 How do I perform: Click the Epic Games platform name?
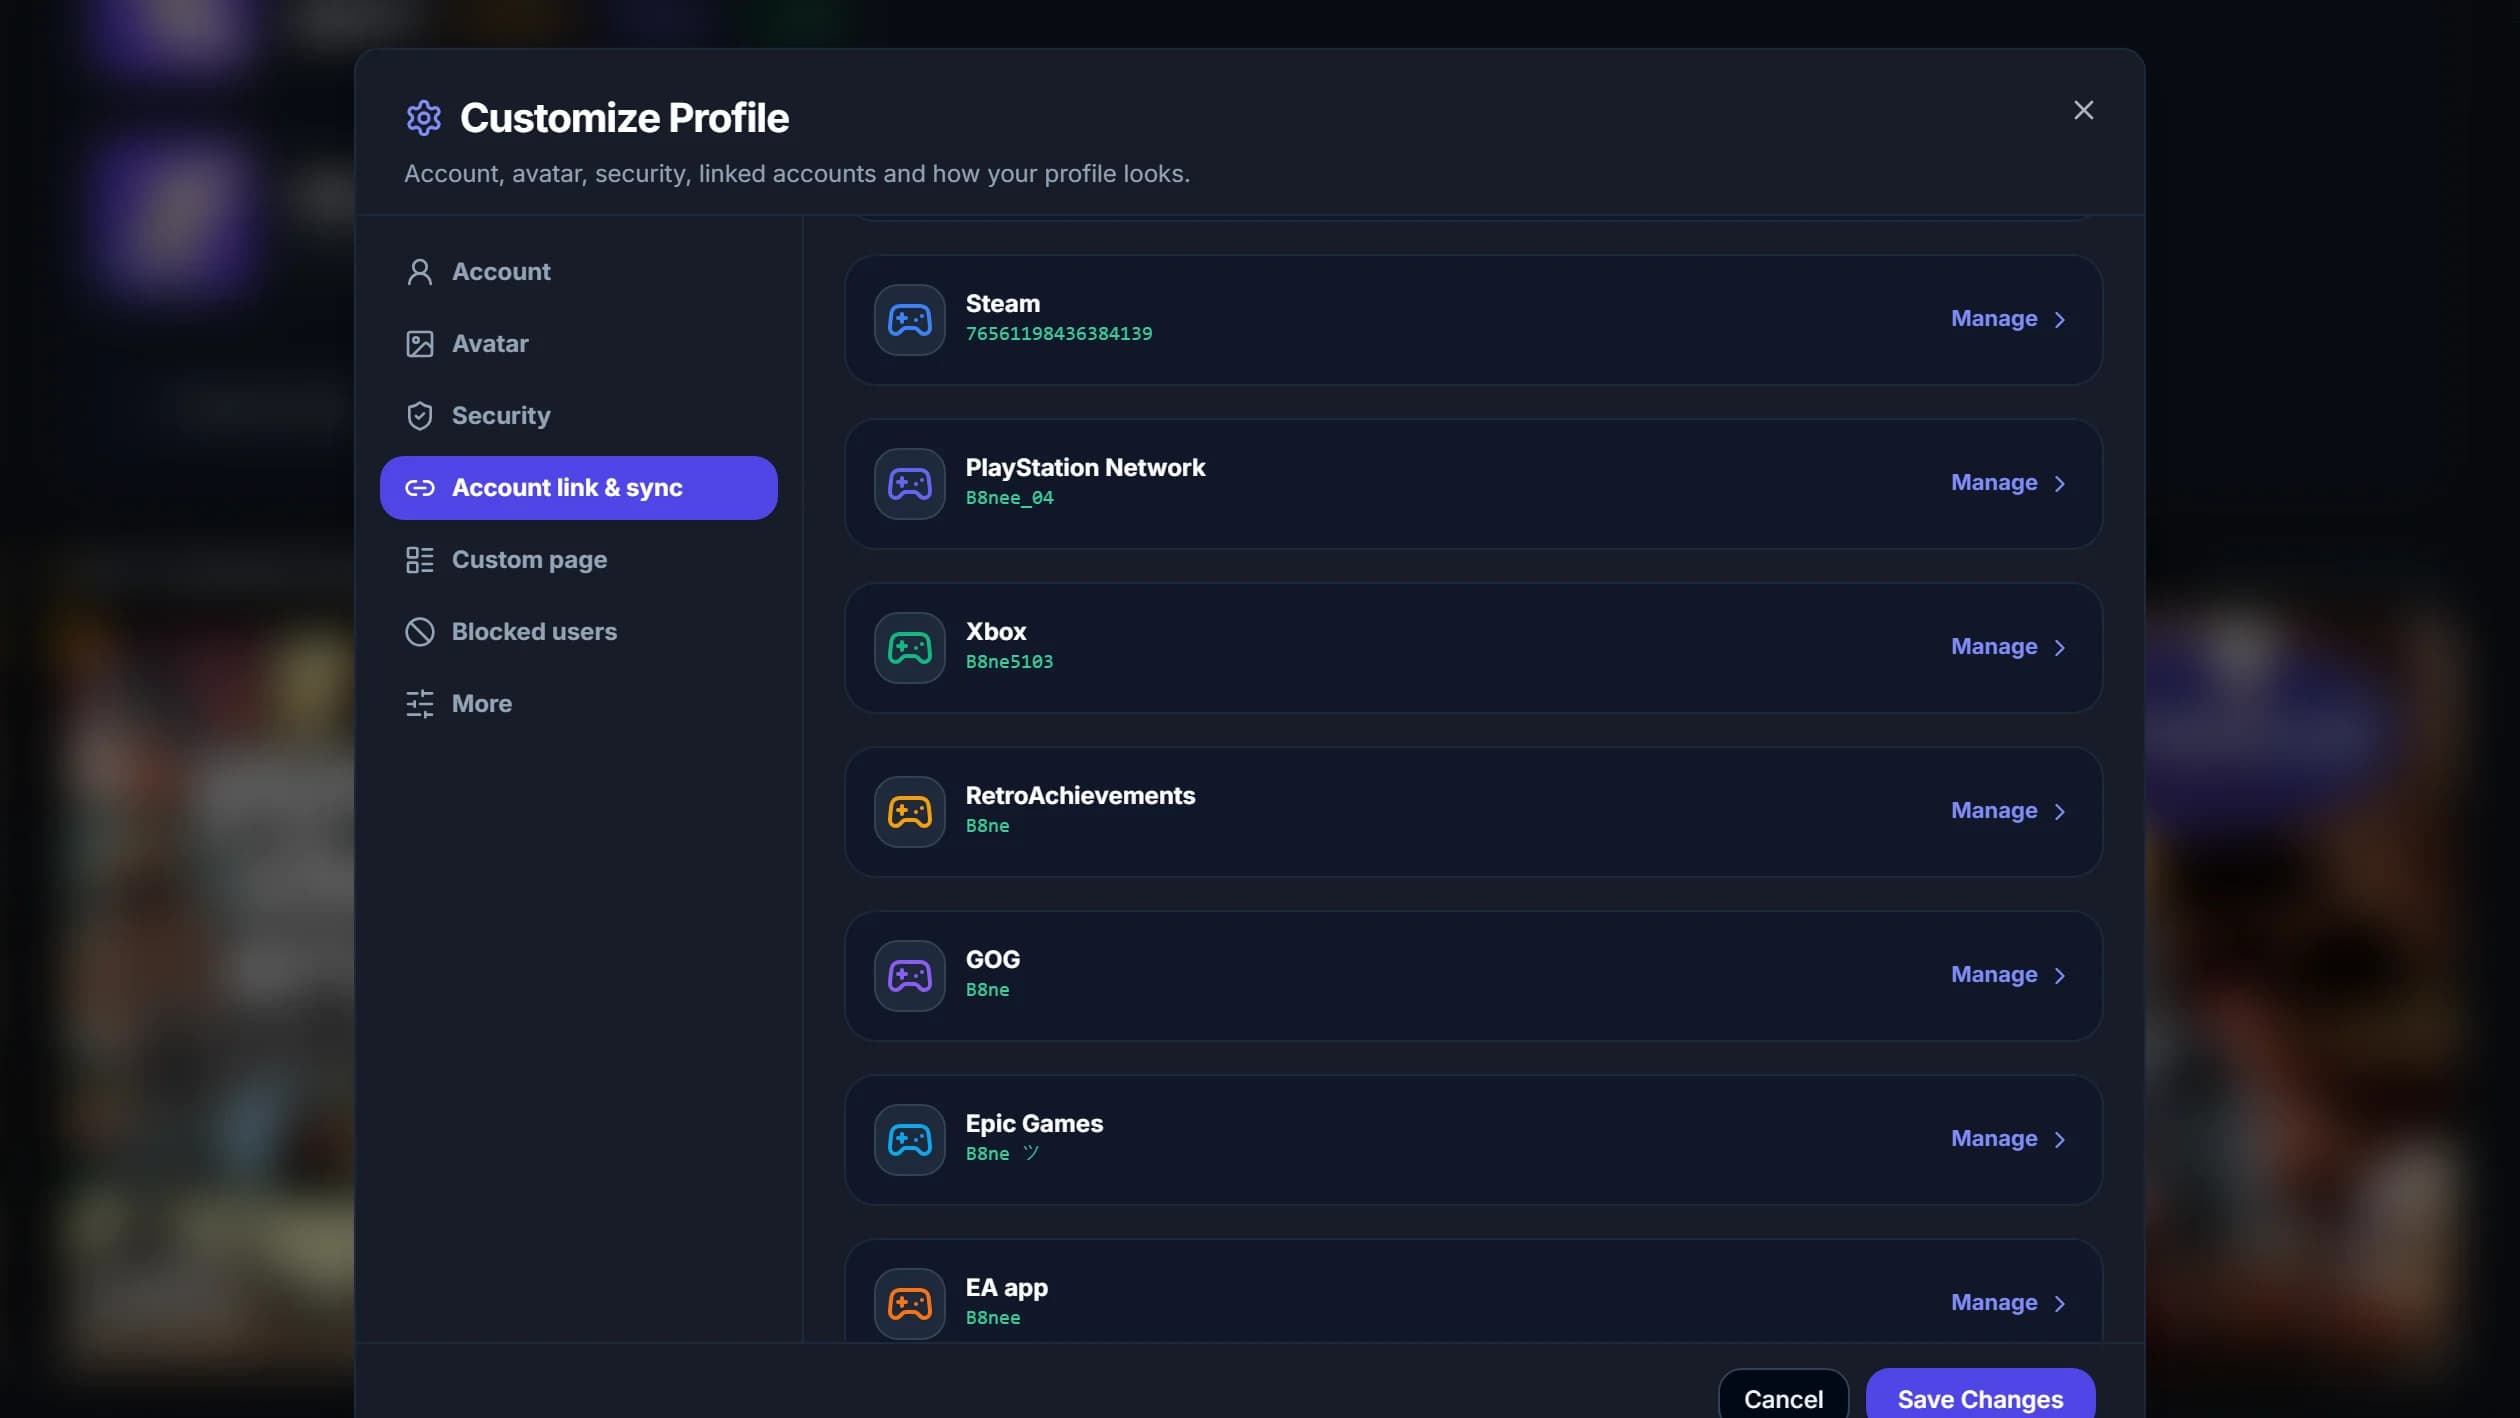click(1034, 1124)
